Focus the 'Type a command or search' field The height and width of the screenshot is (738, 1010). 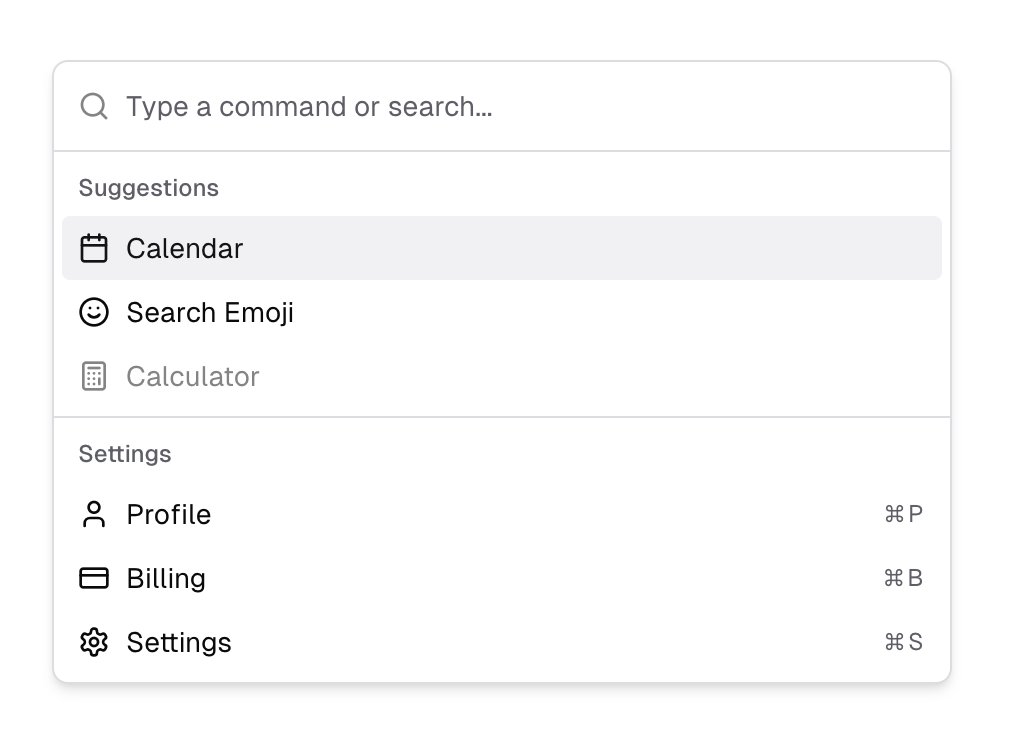point(500,107)
